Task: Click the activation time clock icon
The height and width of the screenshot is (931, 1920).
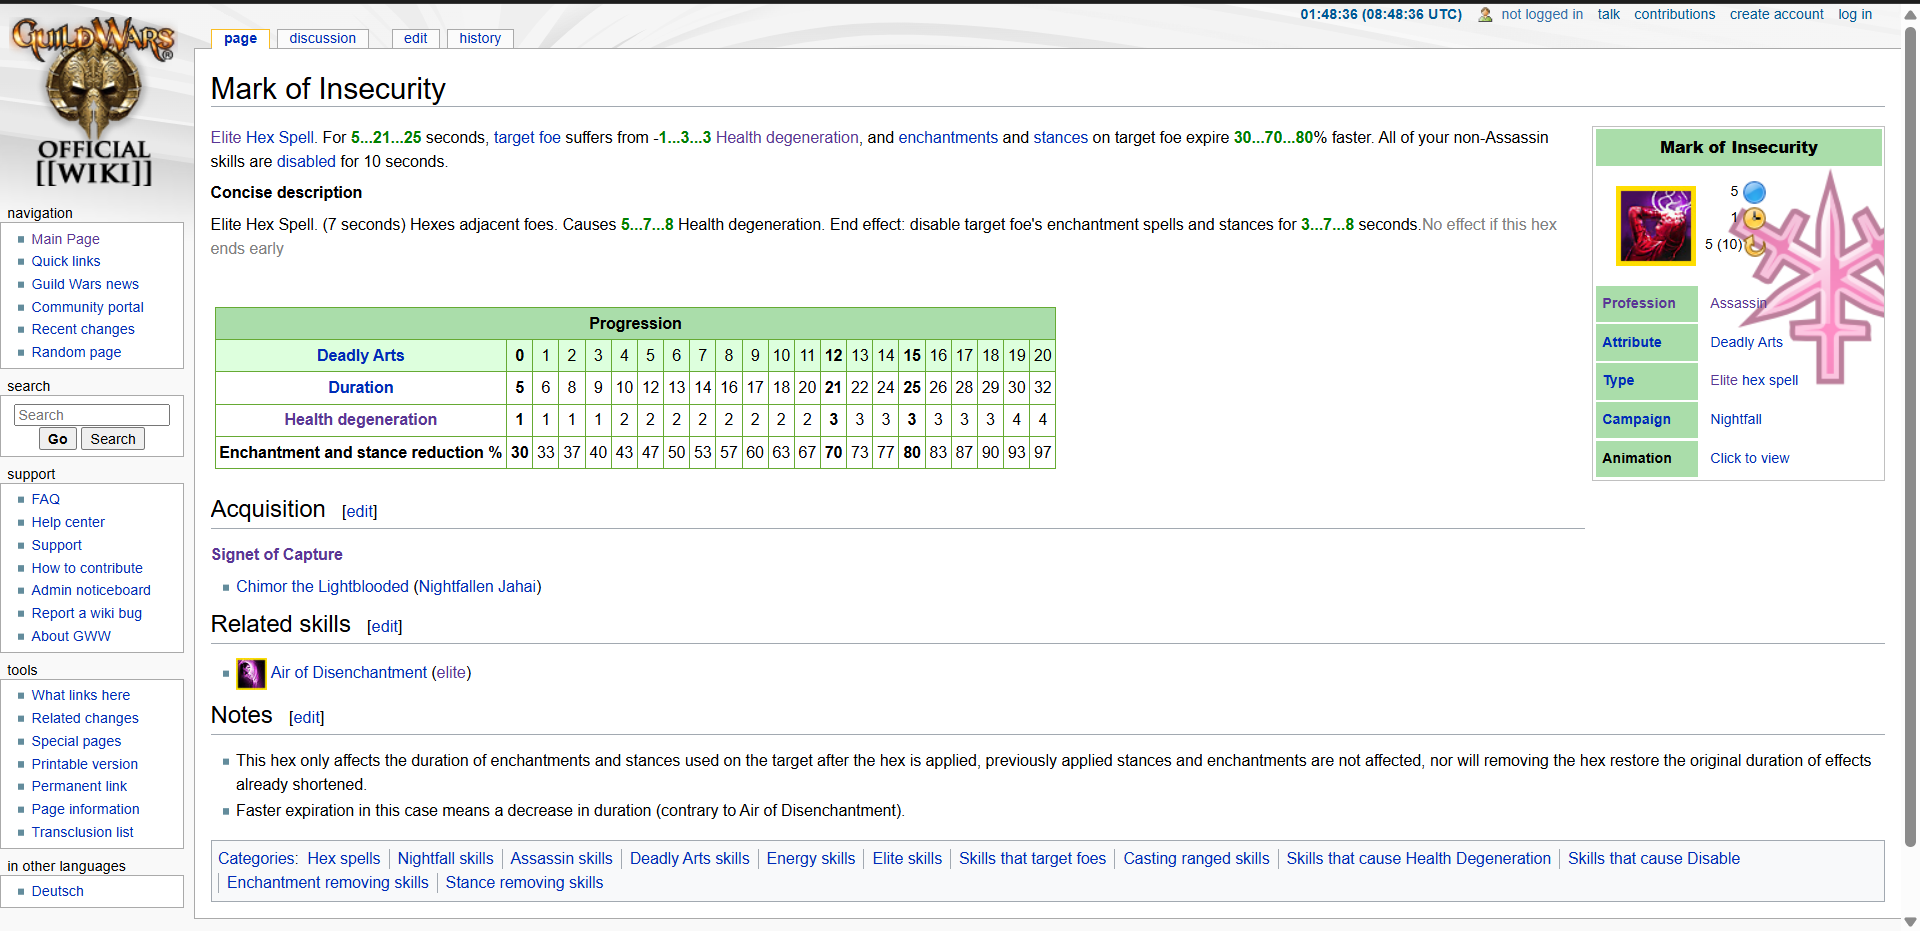Action: point(1754,218)
